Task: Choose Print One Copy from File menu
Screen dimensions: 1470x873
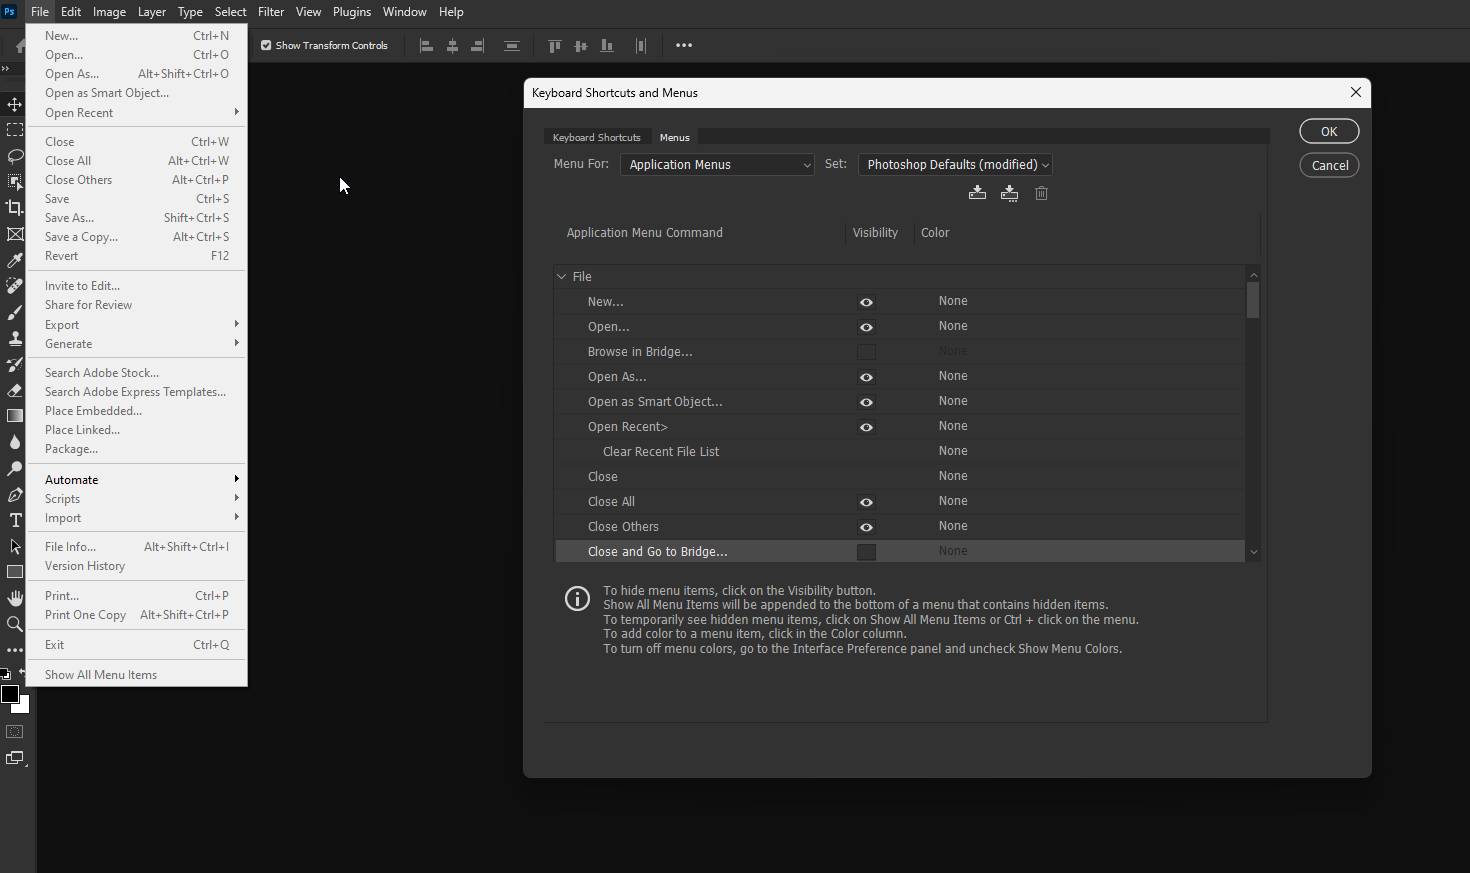Action: point(85,614)
